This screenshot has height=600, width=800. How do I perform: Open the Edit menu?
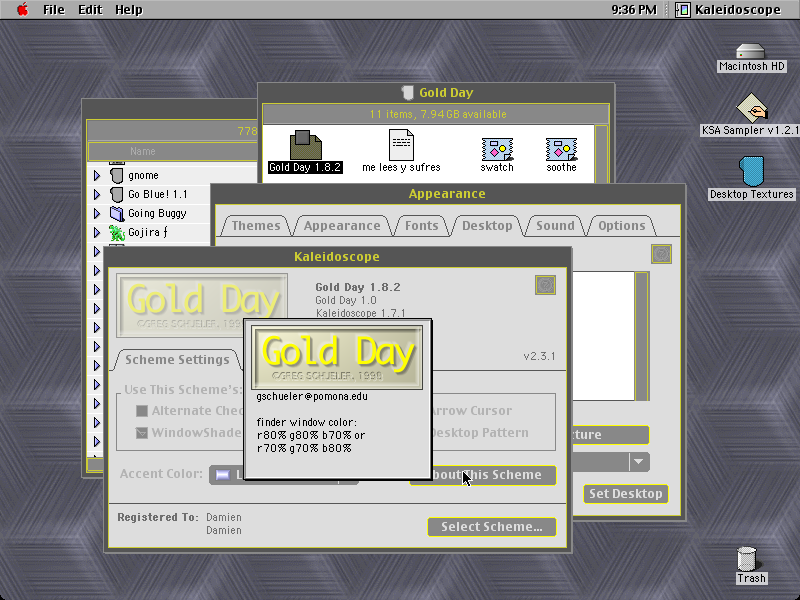(90, 10)
